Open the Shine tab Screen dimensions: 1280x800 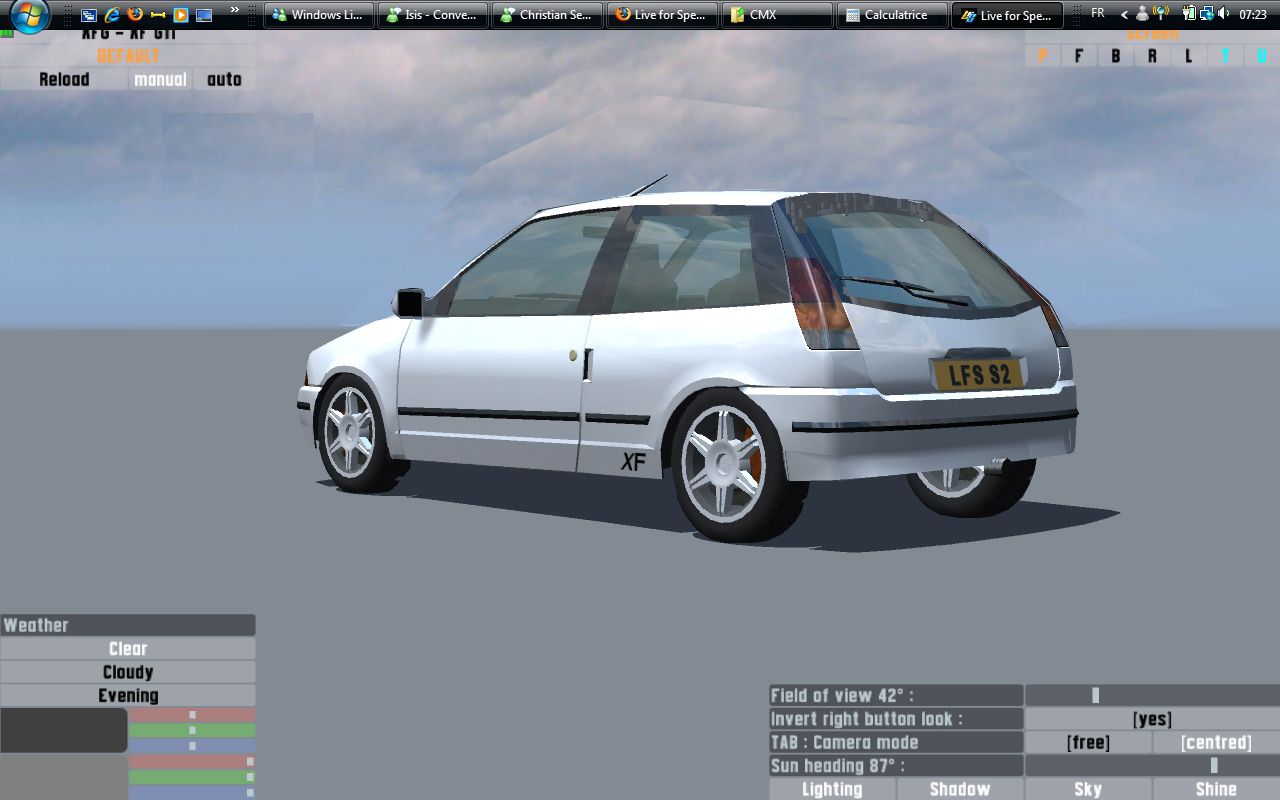pyautogui.click(x=1217, y=789)
